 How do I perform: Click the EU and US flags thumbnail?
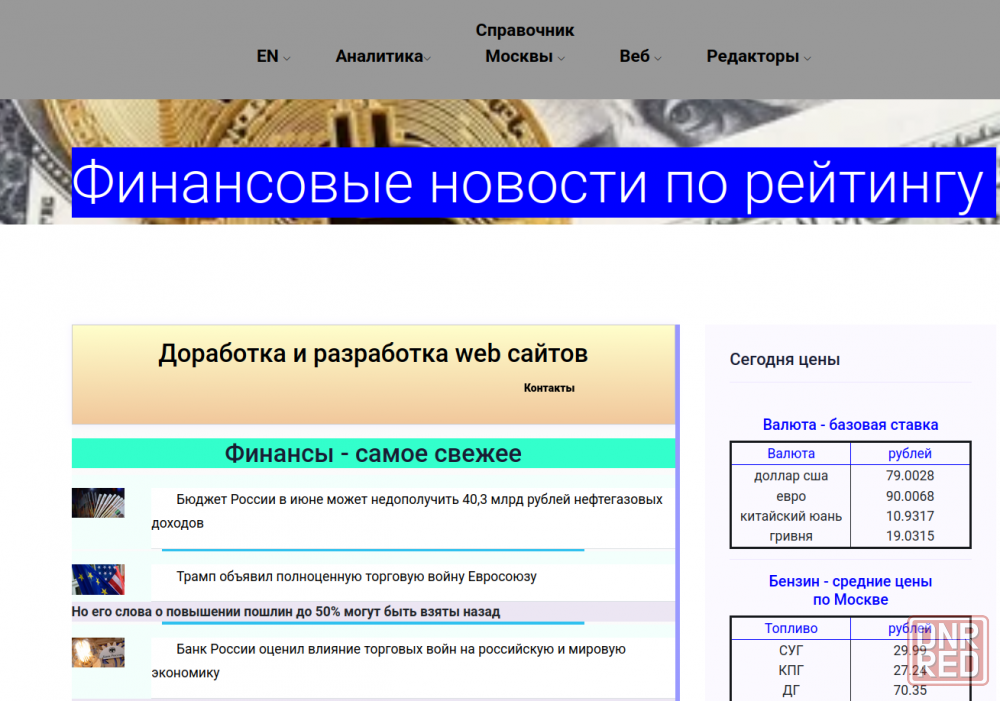pyautogui.click(x=98, y=579)
